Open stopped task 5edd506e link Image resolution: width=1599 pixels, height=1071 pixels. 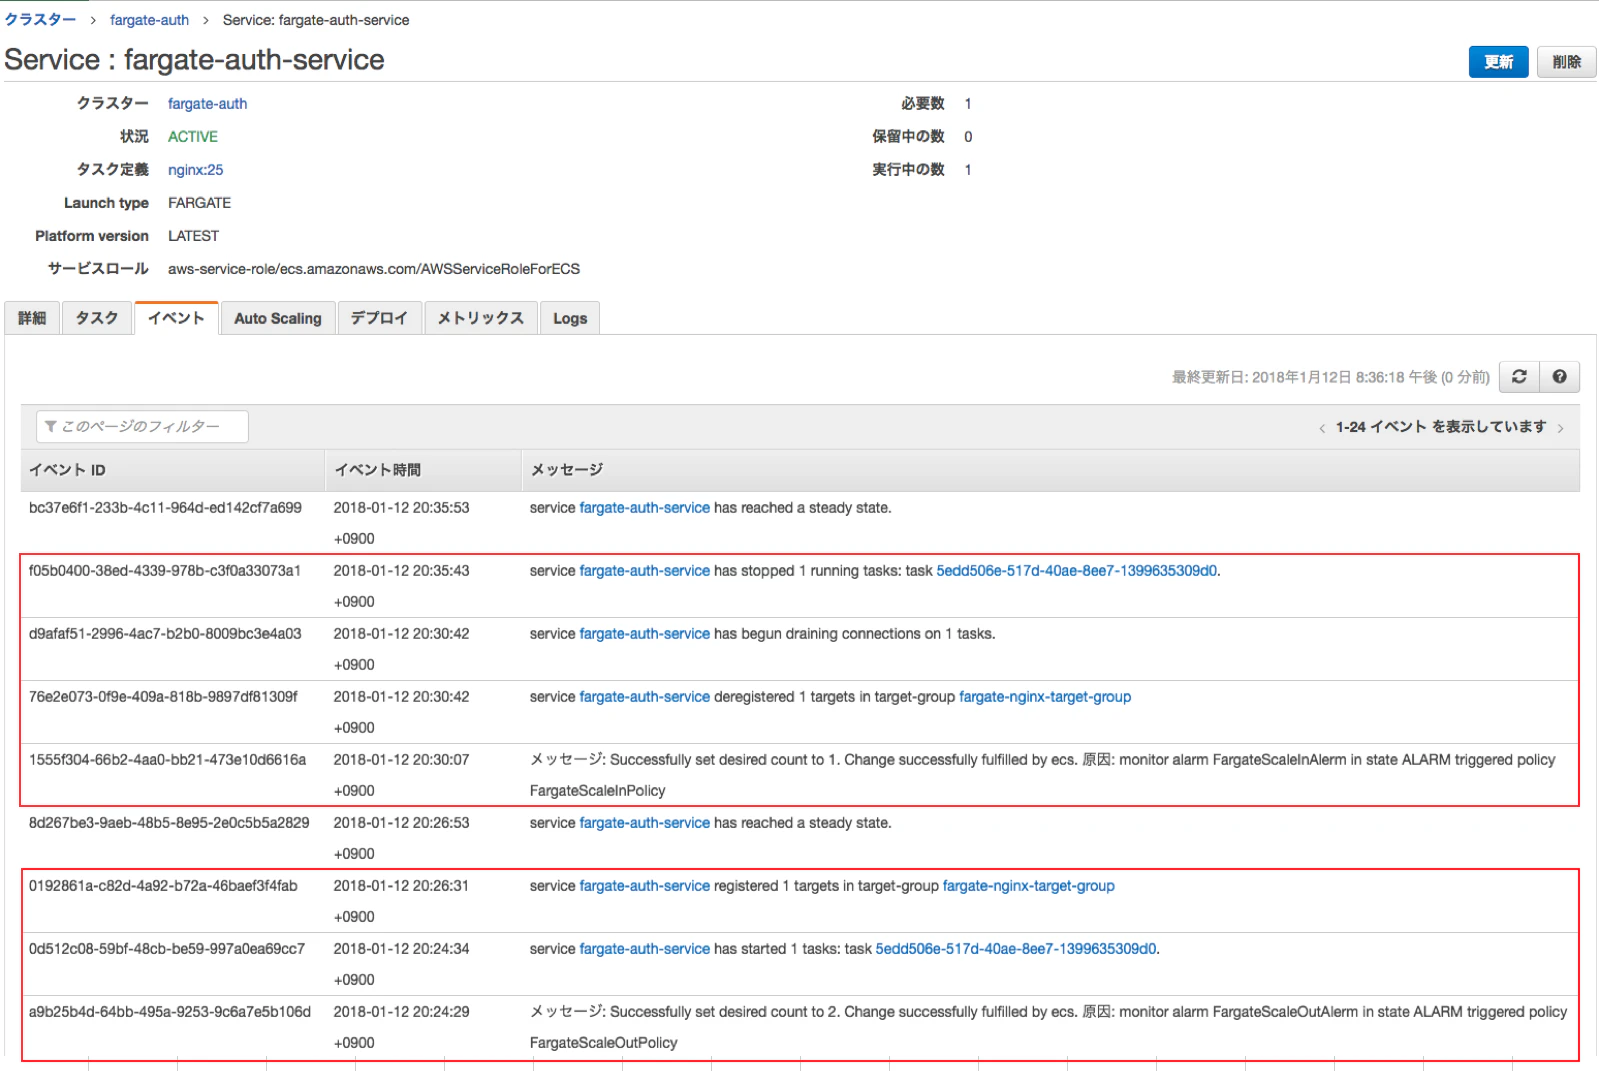[1077, 571]
